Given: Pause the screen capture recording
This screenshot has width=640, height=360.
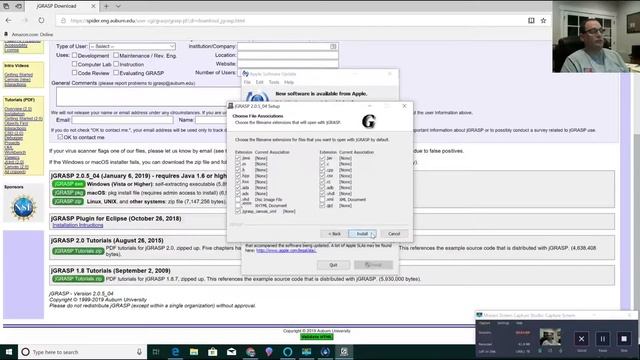Looking at the screenshot, I should click(x=602, y=339).
